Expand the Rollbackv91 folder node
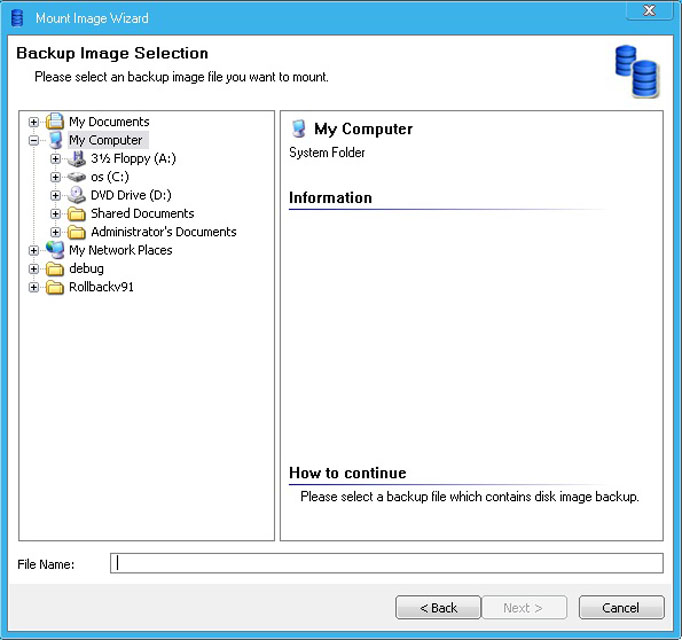The height and width of the screenshot is (640, 682). (33, 287)
